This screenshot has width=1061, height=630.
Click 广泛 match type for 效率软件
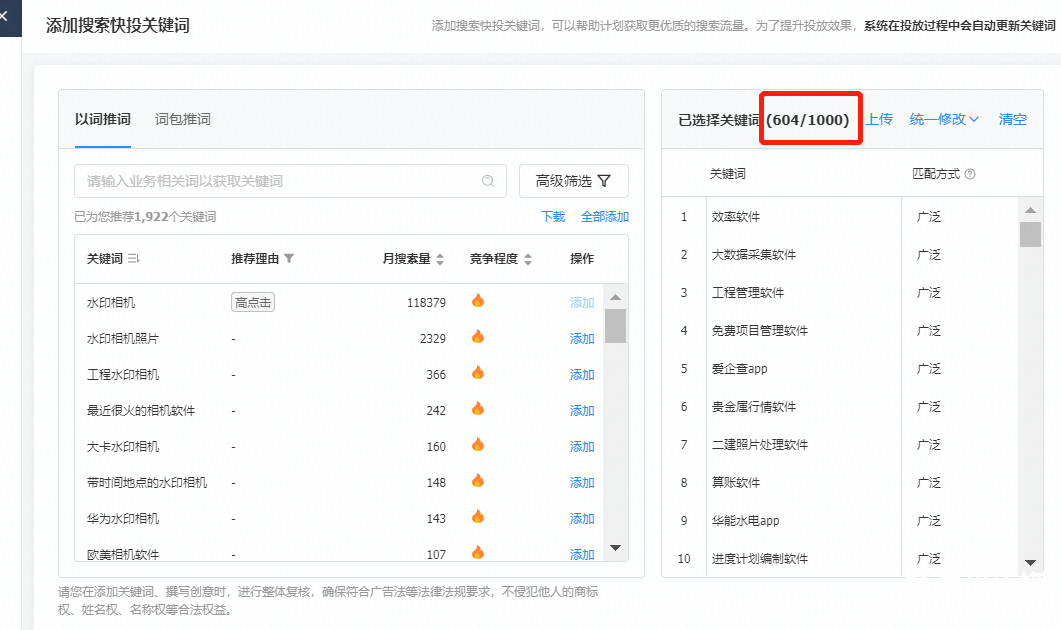tap(929, 217)
